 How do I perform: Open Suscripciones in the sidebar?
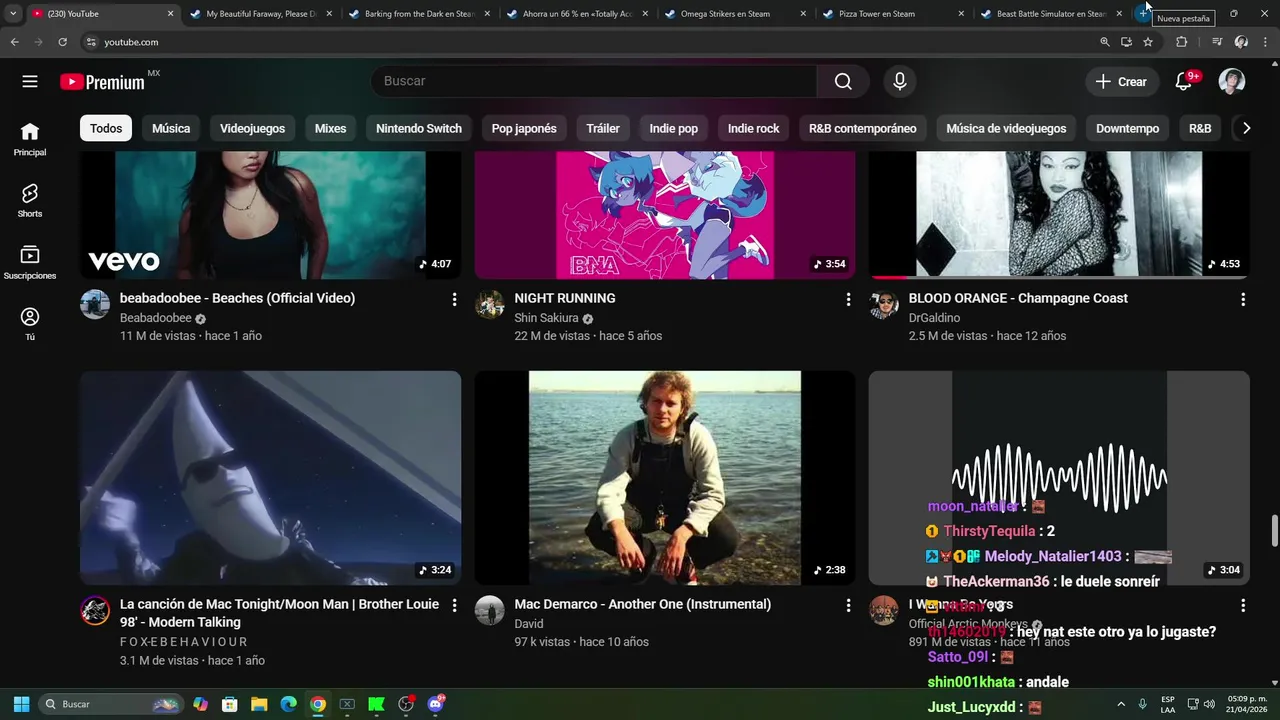coord(30,263)
